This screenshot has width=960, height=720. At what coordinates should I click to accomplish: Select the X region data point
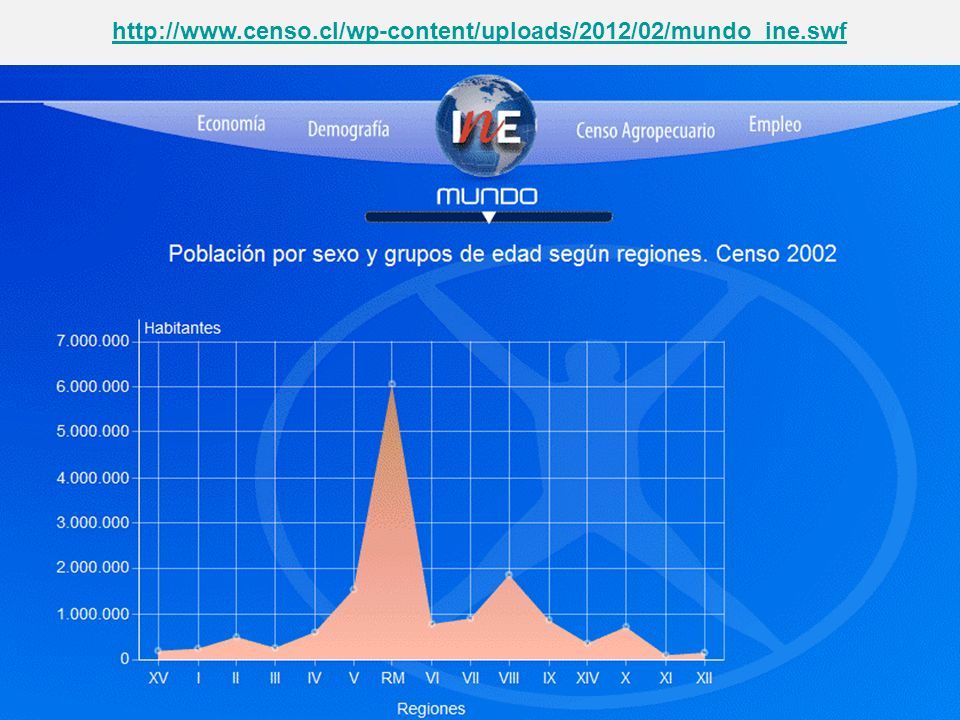point(626,626)
